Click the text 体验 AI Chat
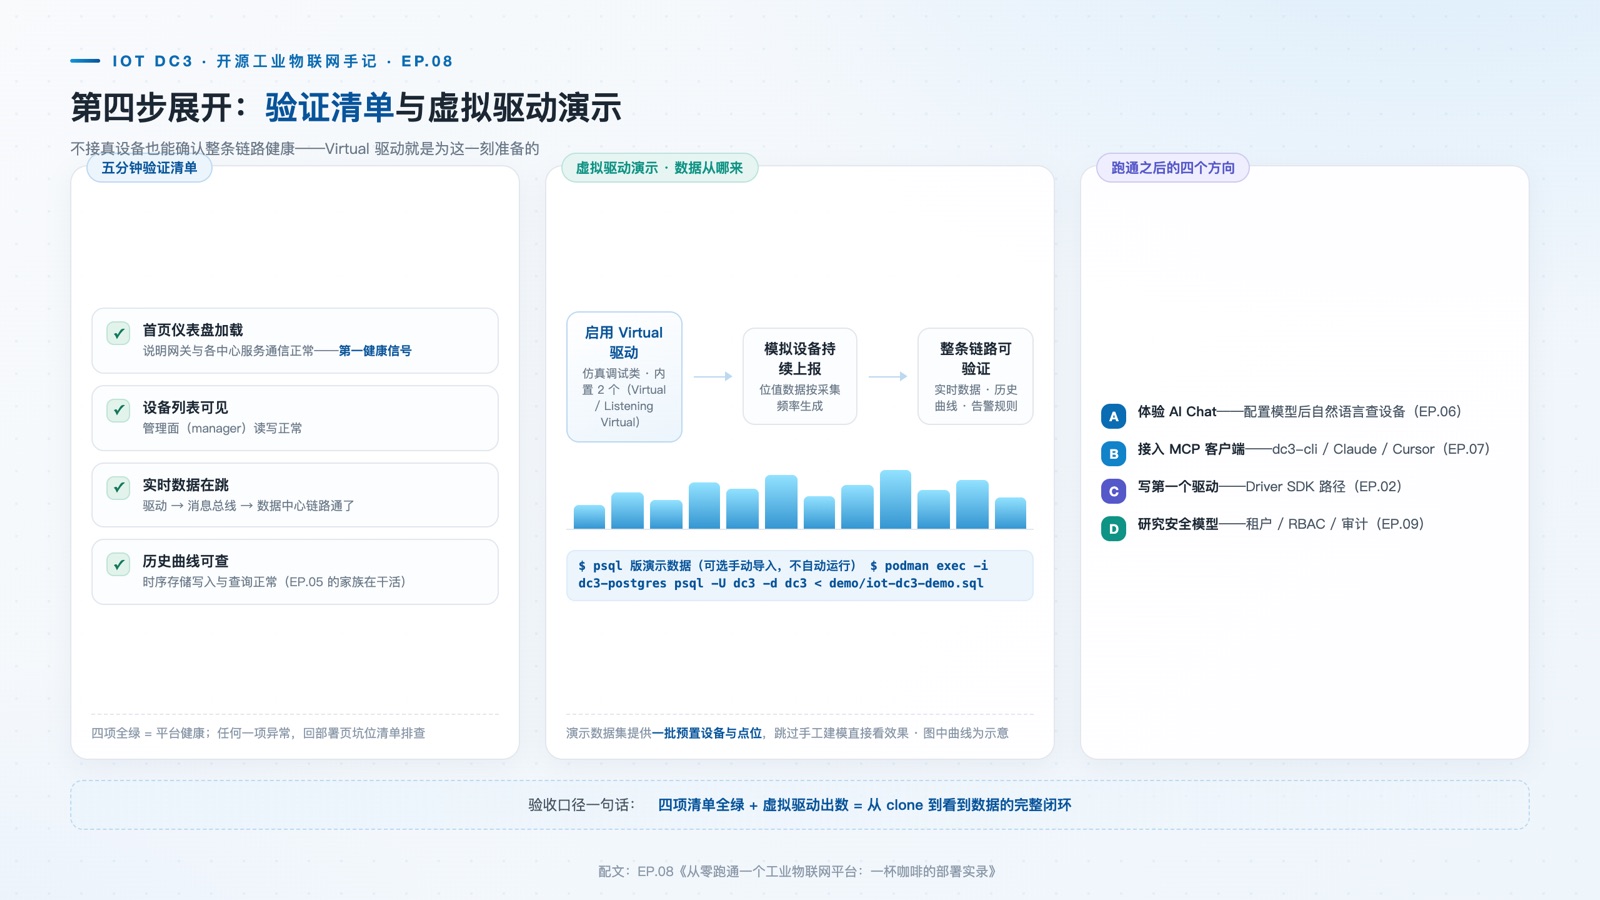1600x900 pixels. click(1177, 412)
